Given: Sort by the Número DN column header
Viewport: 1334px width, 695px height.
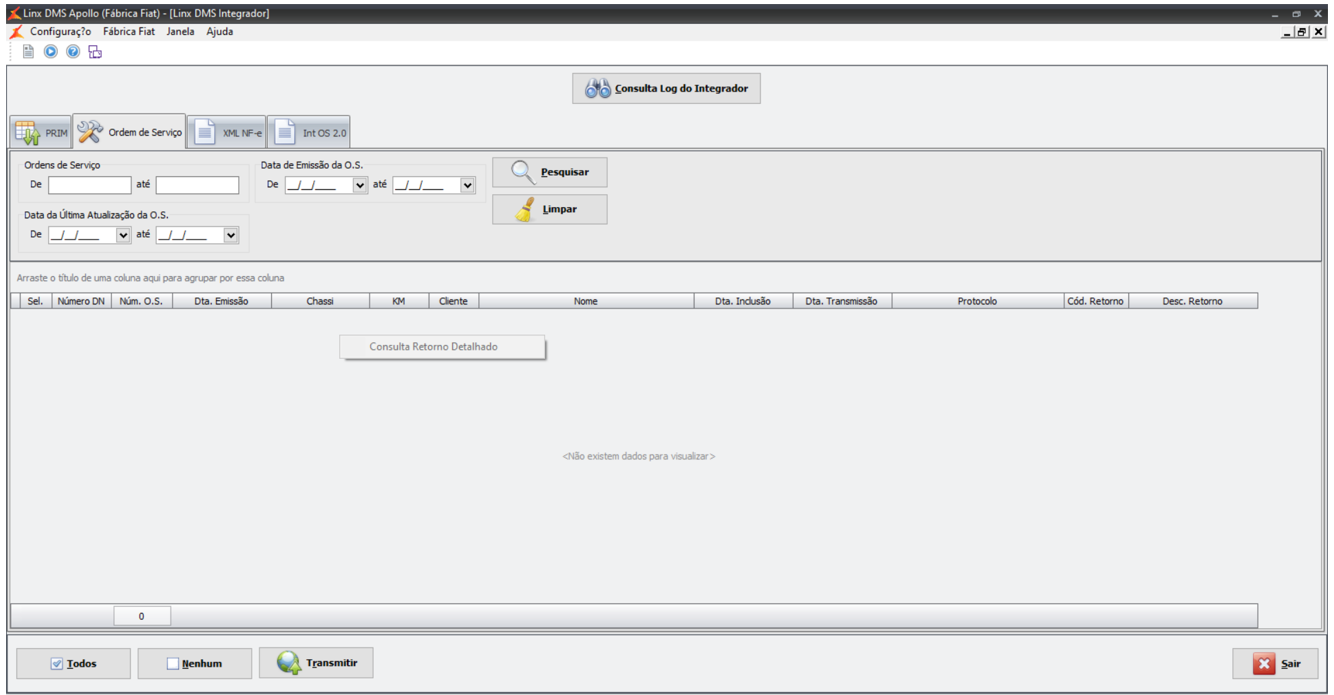Looking at the screenshot, I should click(81, 301).
